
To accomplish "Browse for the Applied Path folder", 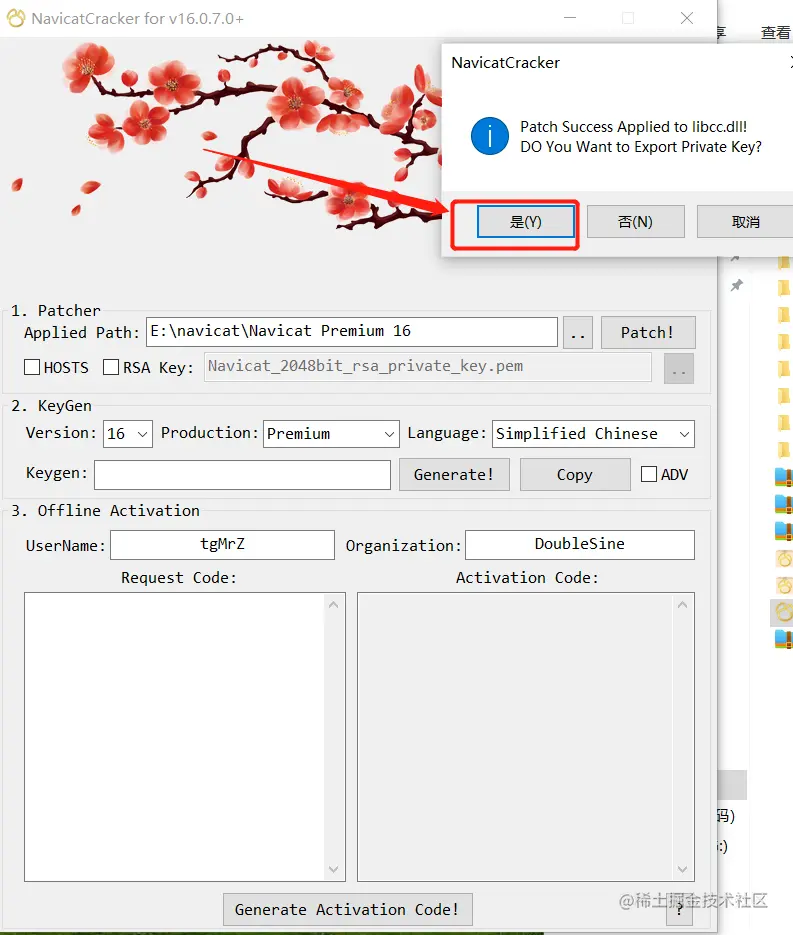I will 578,333.
